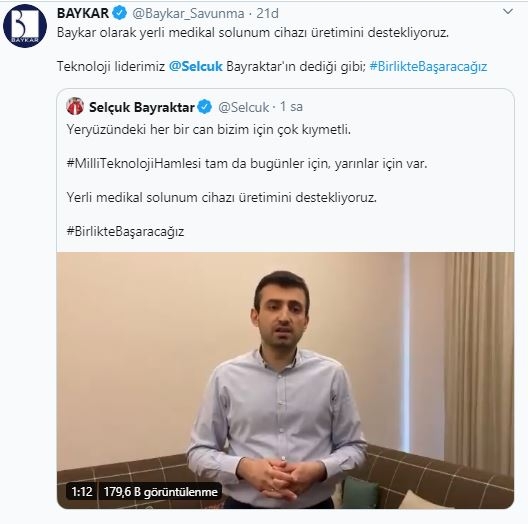Screen dimensions: 528x524
Task: Click the 1 sa quoted tweet timestamp
Action: click(x=292, y=107)
